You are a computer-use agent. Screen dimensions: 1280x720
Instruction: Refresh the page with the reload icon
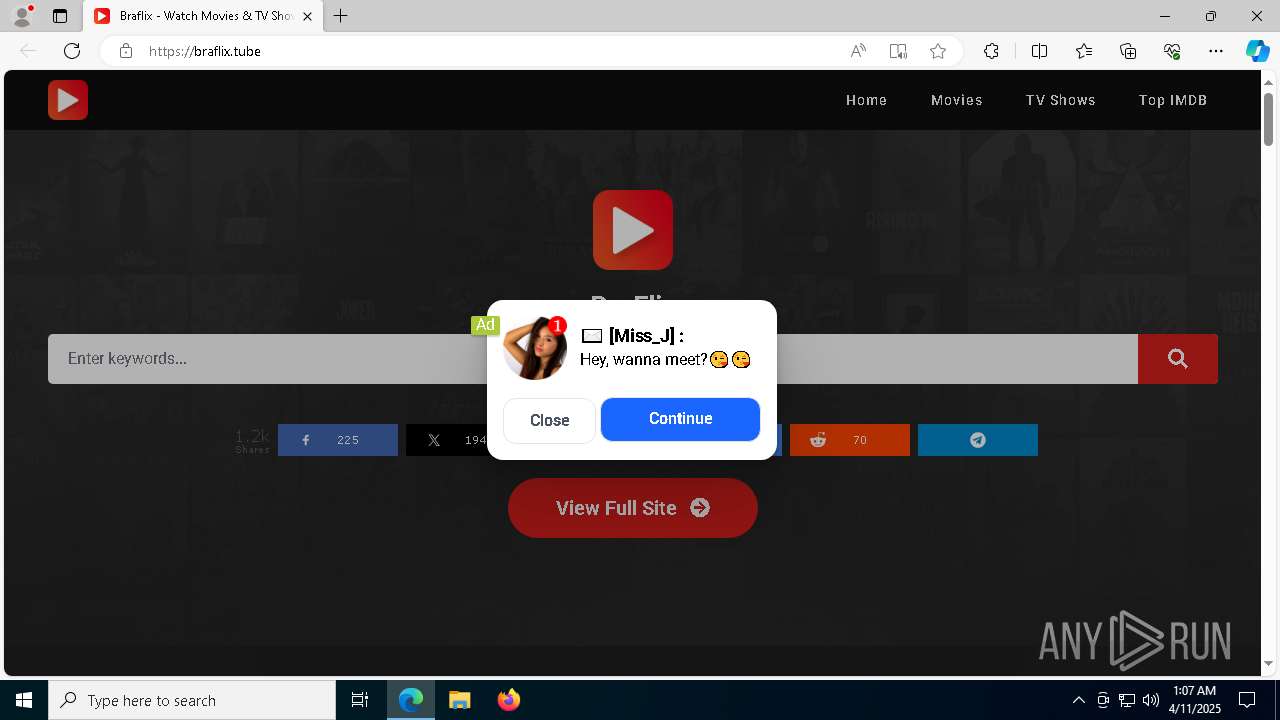tap(72, 51)
